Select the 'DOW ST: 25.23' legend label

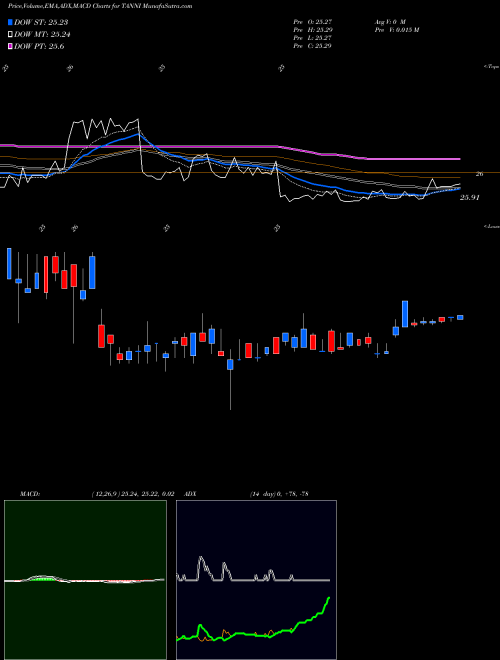pyautogui.click(x=41, y=22)
